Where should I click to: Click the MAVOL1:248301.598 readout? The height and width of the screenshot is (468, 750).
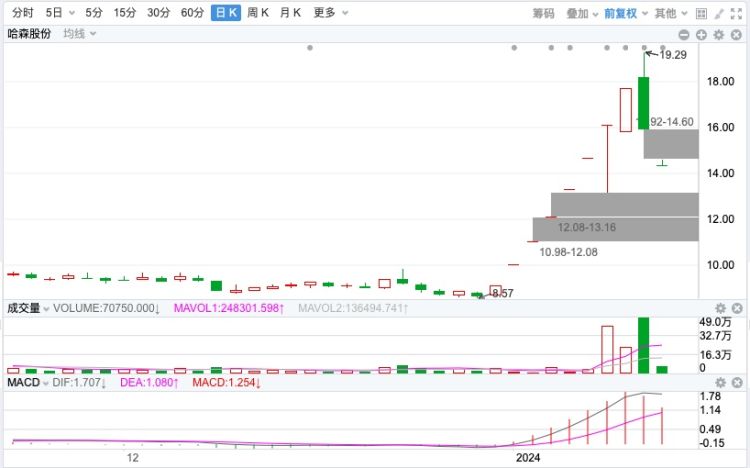[x=229, y=308]
